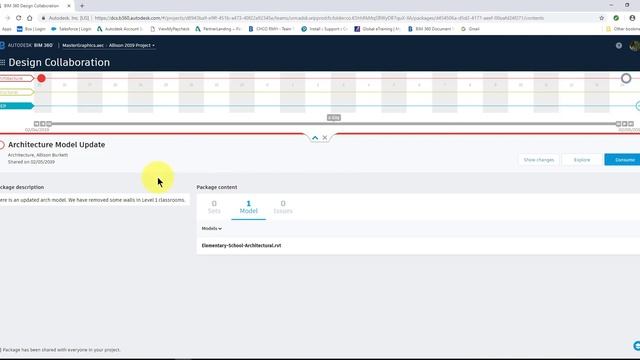Expand the Models dropdown header
Screen dimensions: 640x360
(211, 229)
